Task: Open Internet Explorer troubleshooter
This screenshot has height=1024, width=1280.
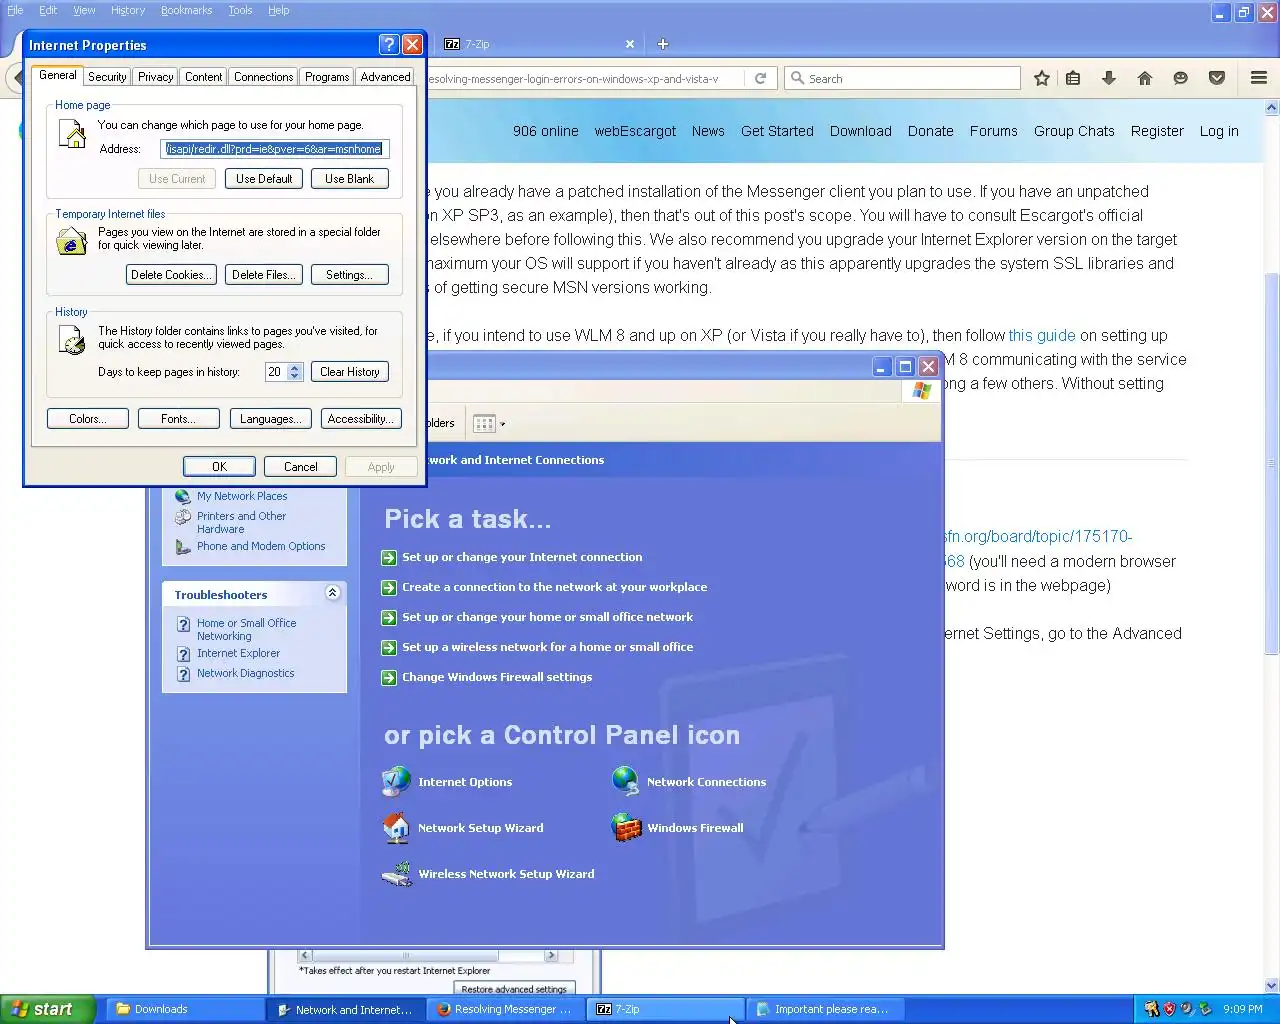Action: 238,653
